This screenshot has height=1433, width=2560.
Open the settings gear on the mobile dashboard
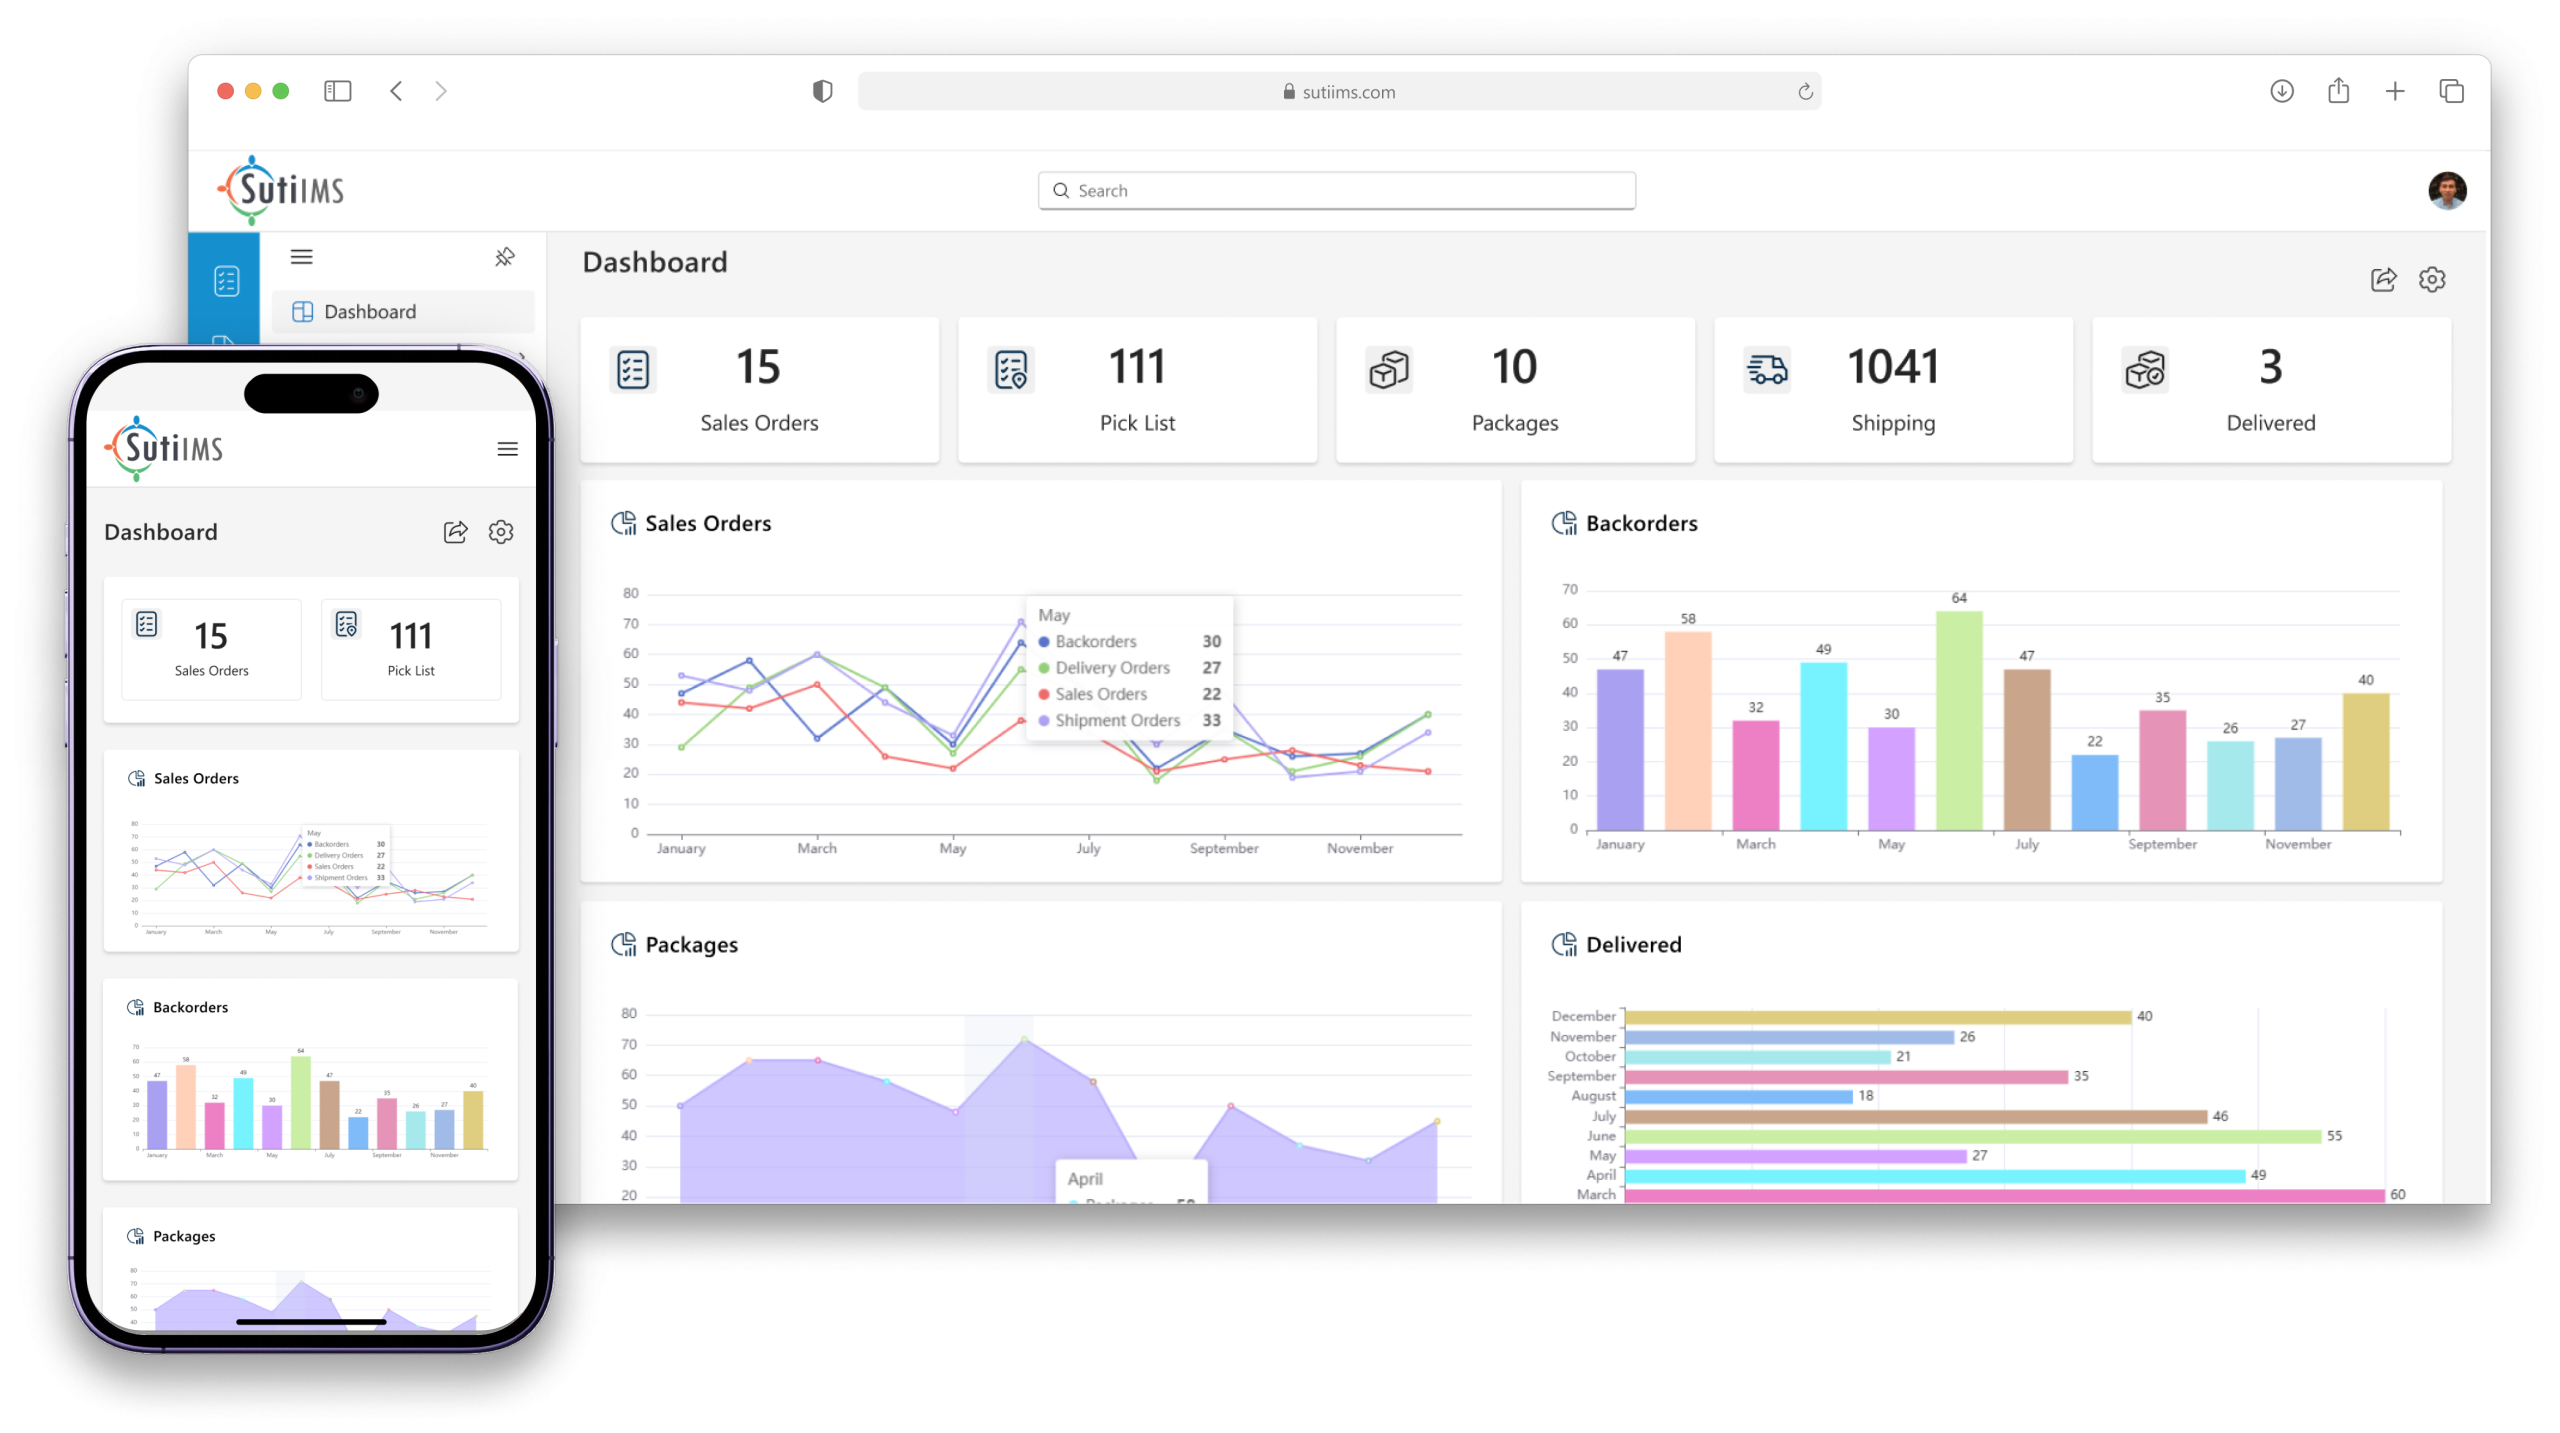501,531
